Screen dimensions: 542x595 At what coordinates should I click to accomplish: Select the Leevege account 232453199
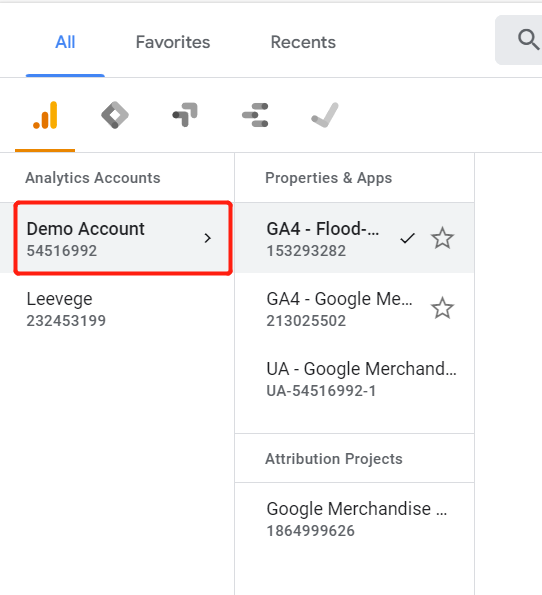click(x=117, y=309)
